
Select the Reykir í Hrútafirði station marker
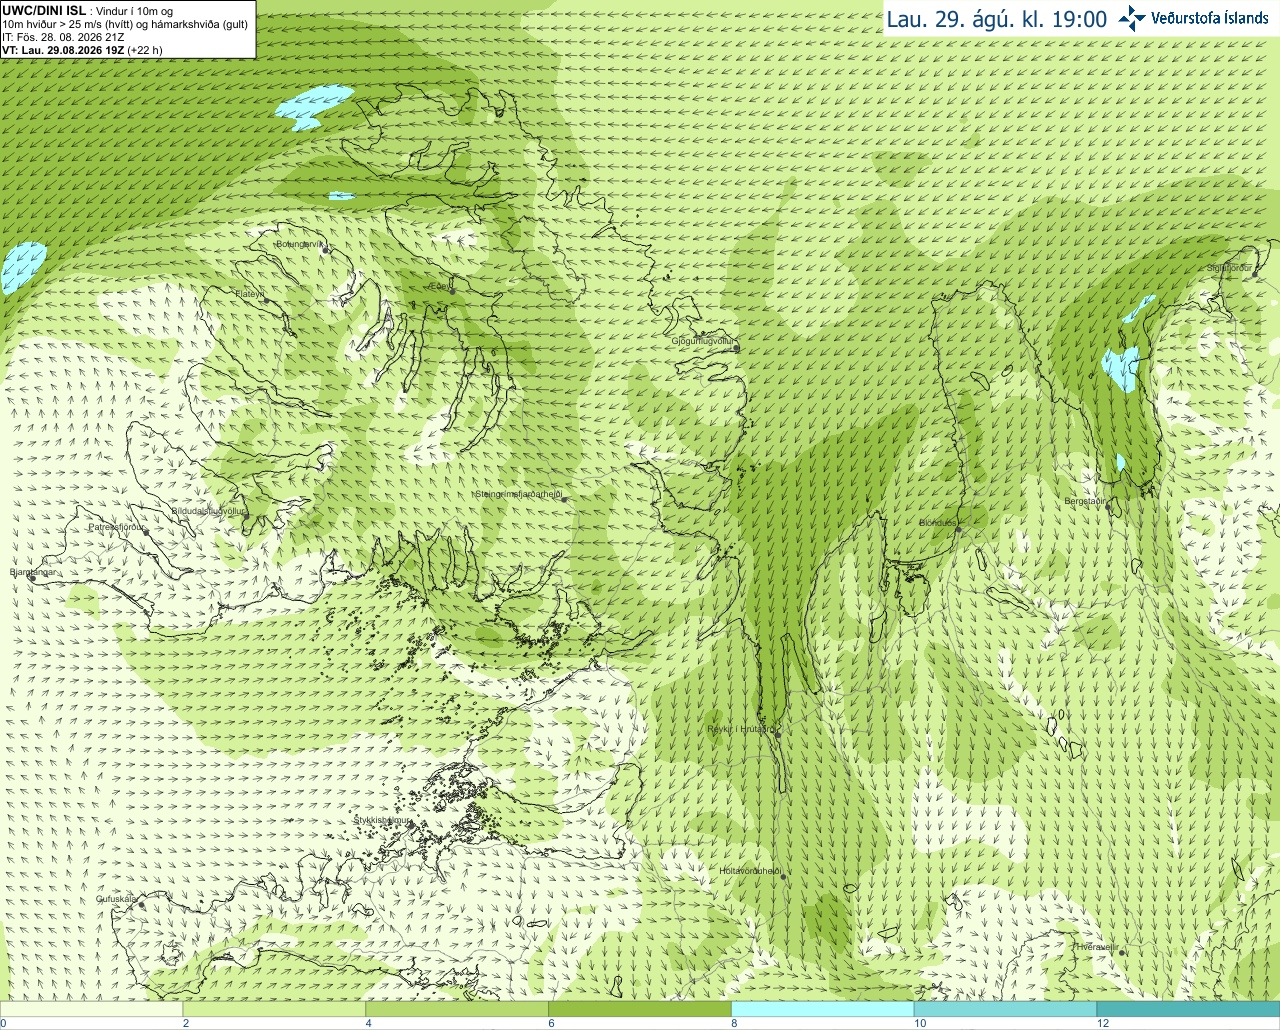pyautogui.click(x=778, y=733)
